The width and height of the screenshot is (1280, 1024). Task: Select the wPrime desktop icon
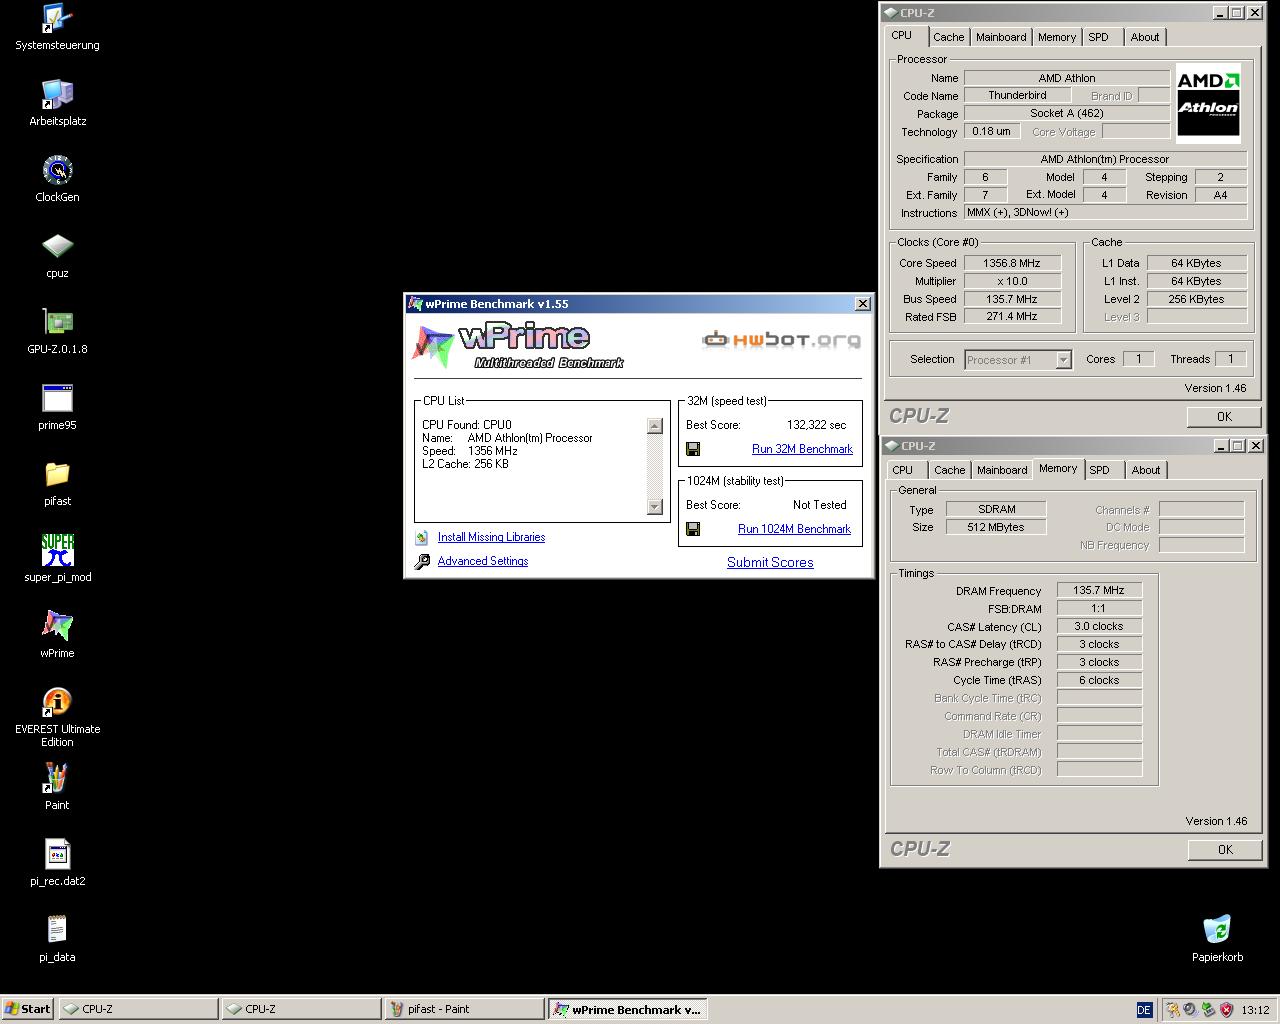pos(57,635)
